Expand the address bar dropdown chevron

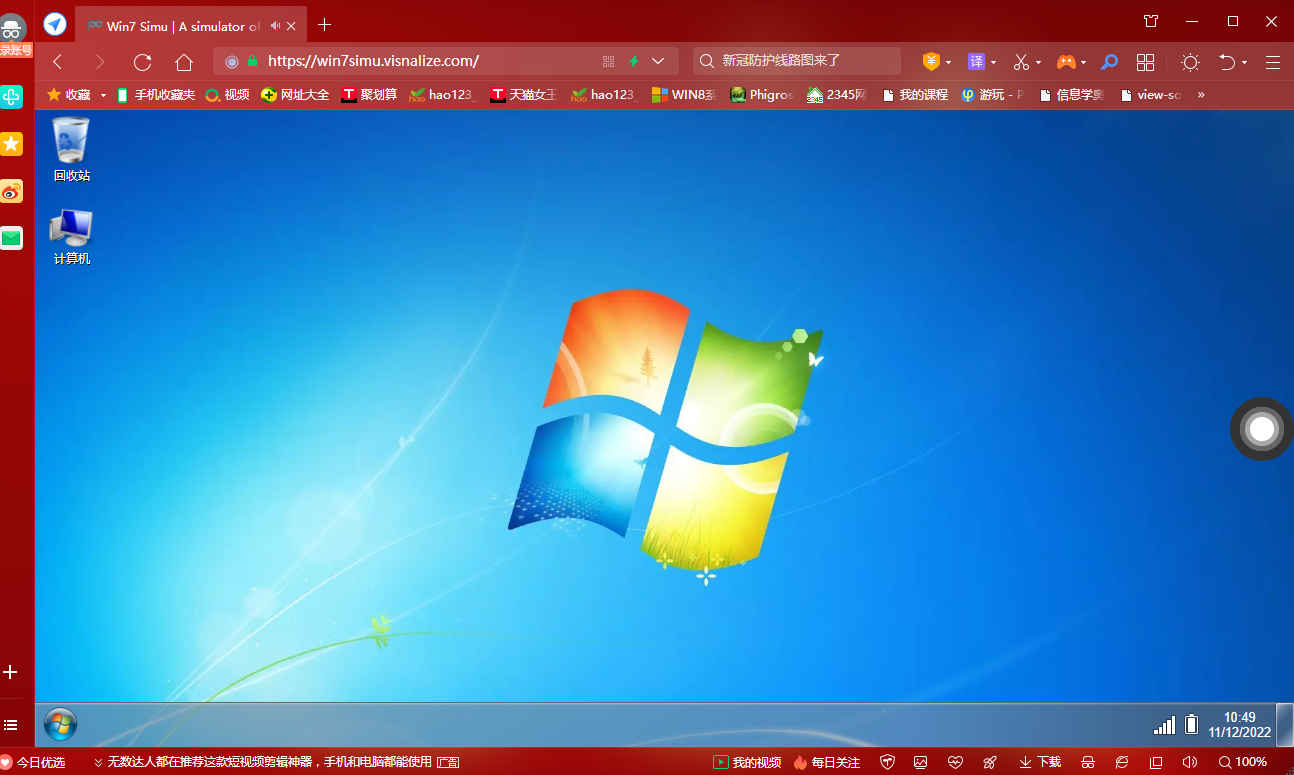(x=658, y=61)
